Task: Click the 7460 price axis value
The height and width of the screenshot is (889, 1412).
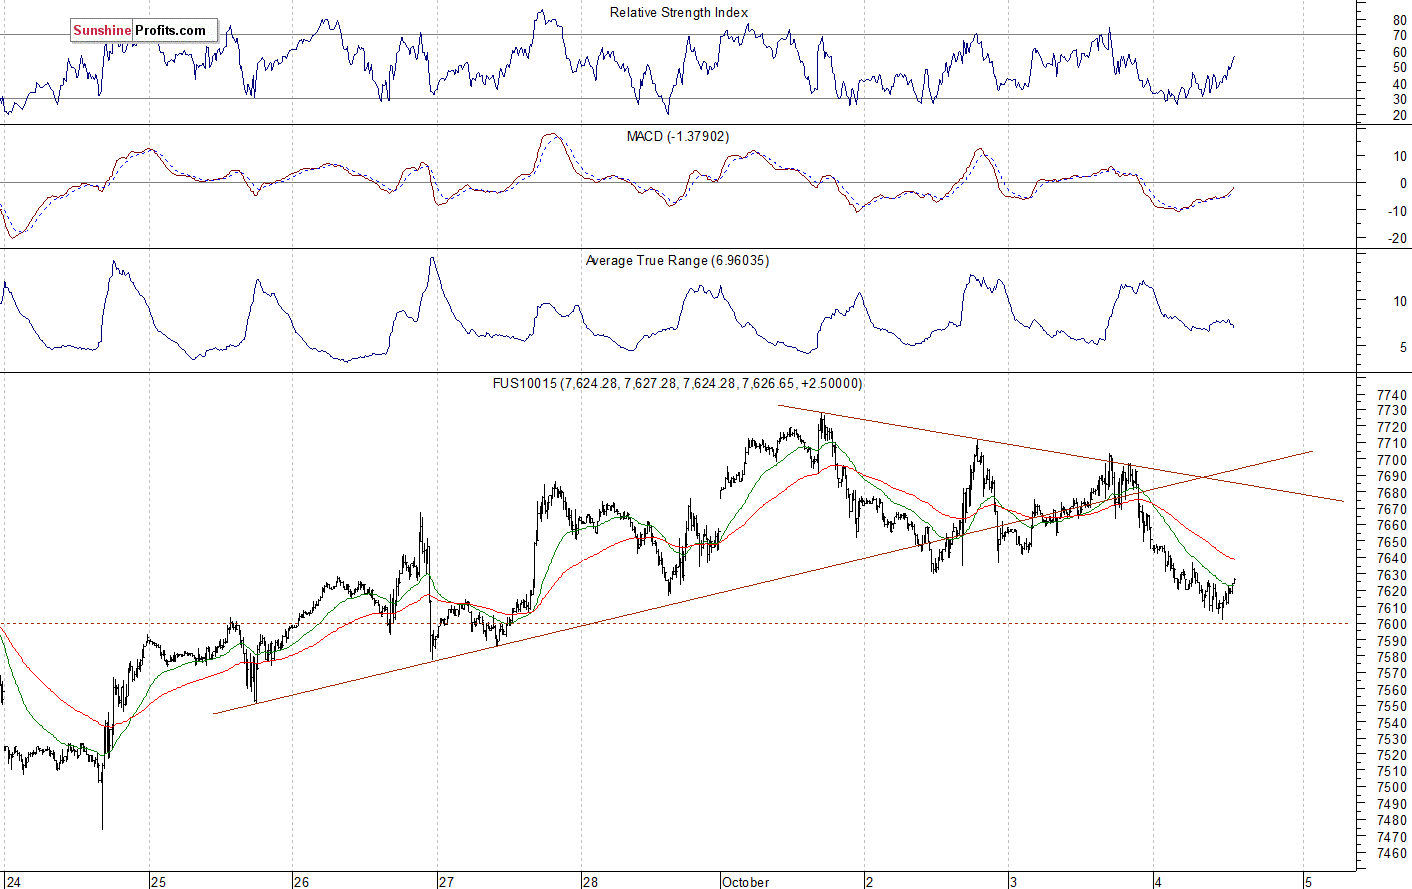Action: (1392, 853)
